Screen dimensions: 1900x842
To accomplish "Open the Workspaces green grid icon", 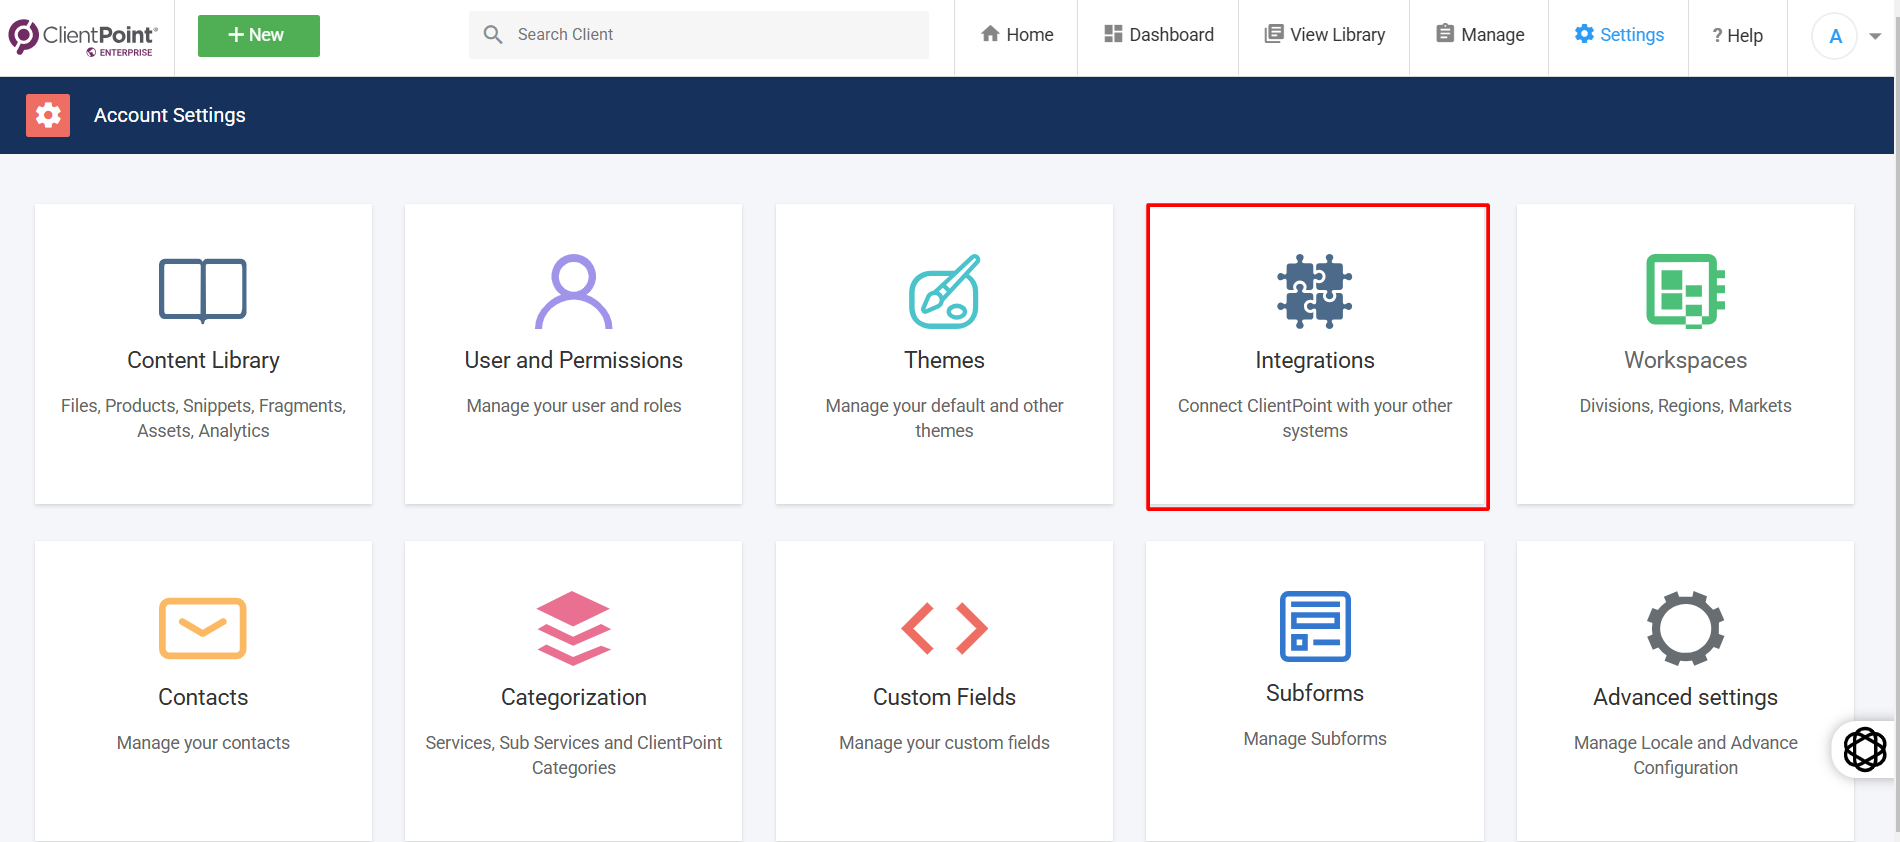I will point(1685,291).
